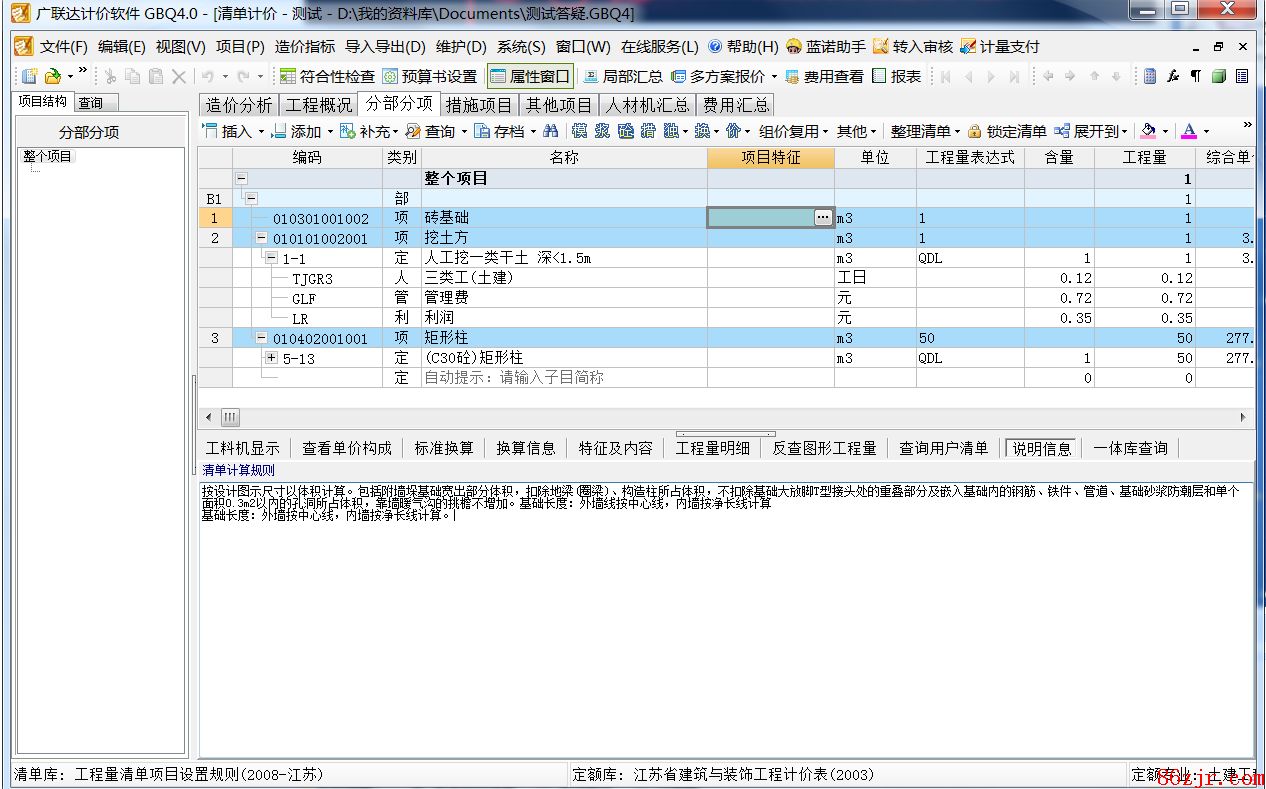Expand the 5-13 quota row
The width and height of the screenshot is (1266, 789).
point(271,358)
